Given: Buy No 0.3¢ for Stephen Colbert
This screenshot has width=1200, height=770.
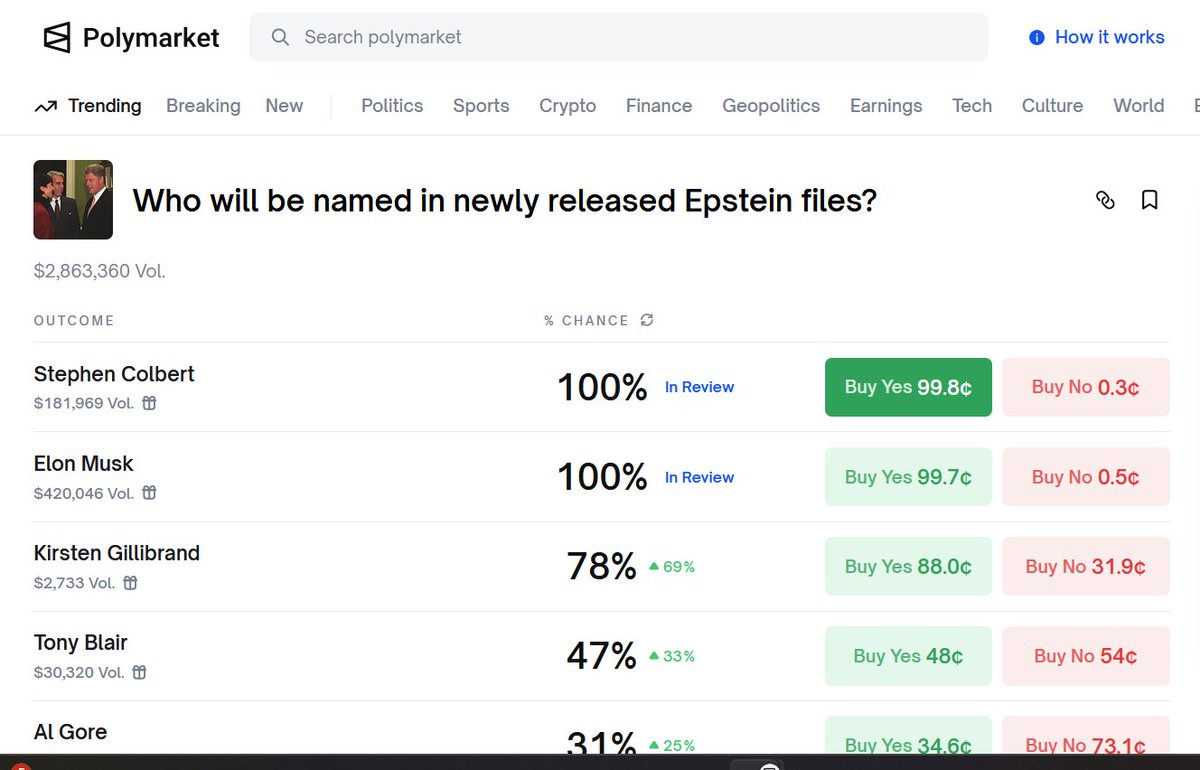Looking at the screenshot, I should [x=1086, y=387].
